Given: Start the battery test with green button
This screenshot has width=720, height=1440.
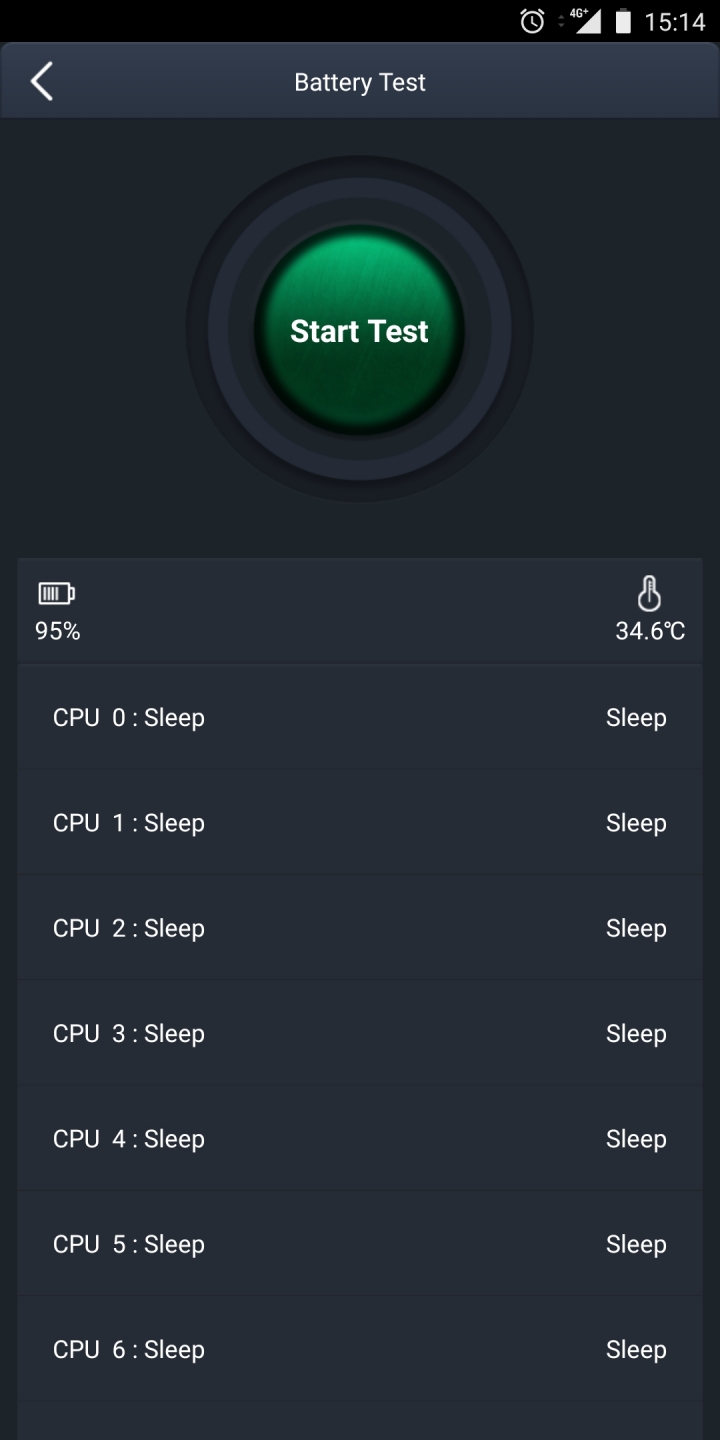Looking at the screenshot, I should [x=359, y=330].
